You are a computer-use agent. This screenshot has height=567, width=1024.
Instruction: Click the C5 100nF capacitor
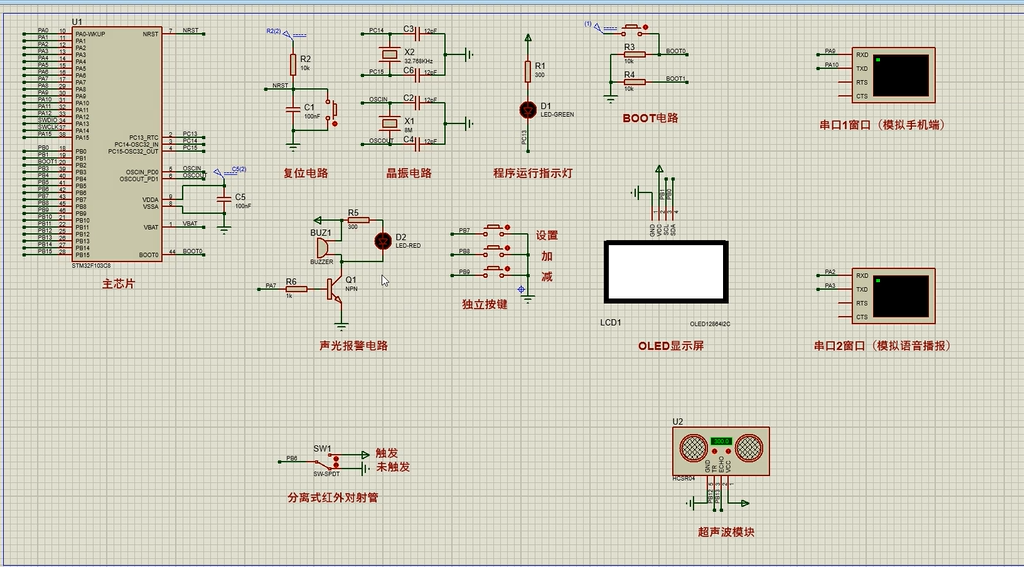(223, 198)
